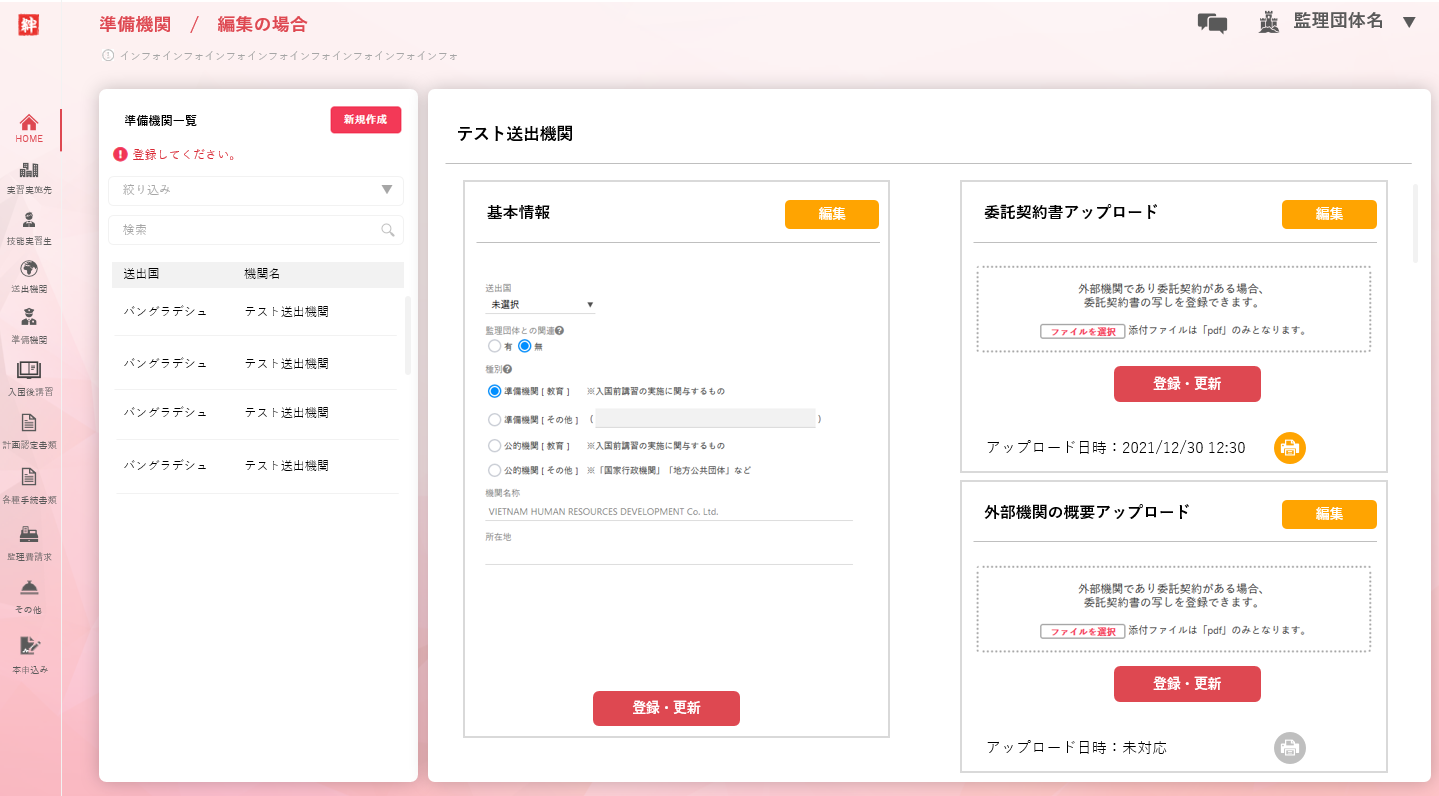Select 準備機関 [その他] radio option
Image resolution: width=1439 pixels, height=796 pixels.
click(x=494, y=420)
